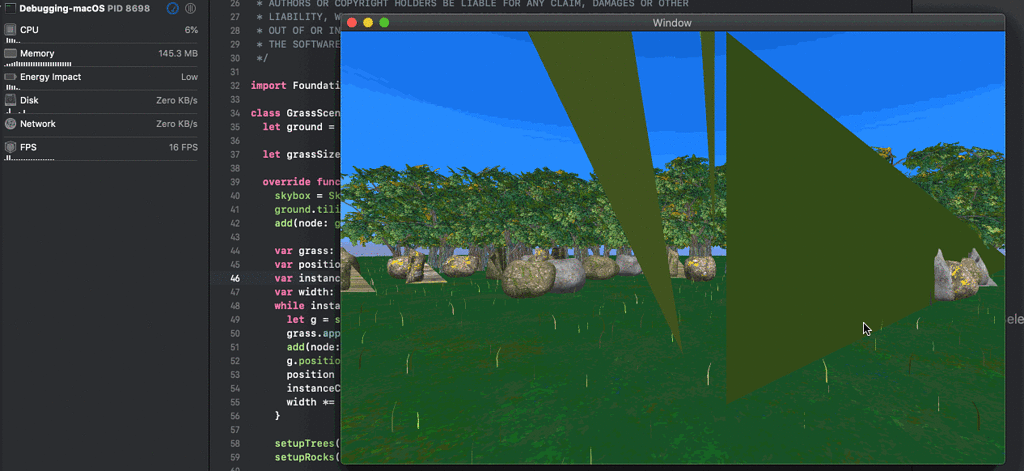
Task: Click the 16 FPS value
Action: coord(183,148)
